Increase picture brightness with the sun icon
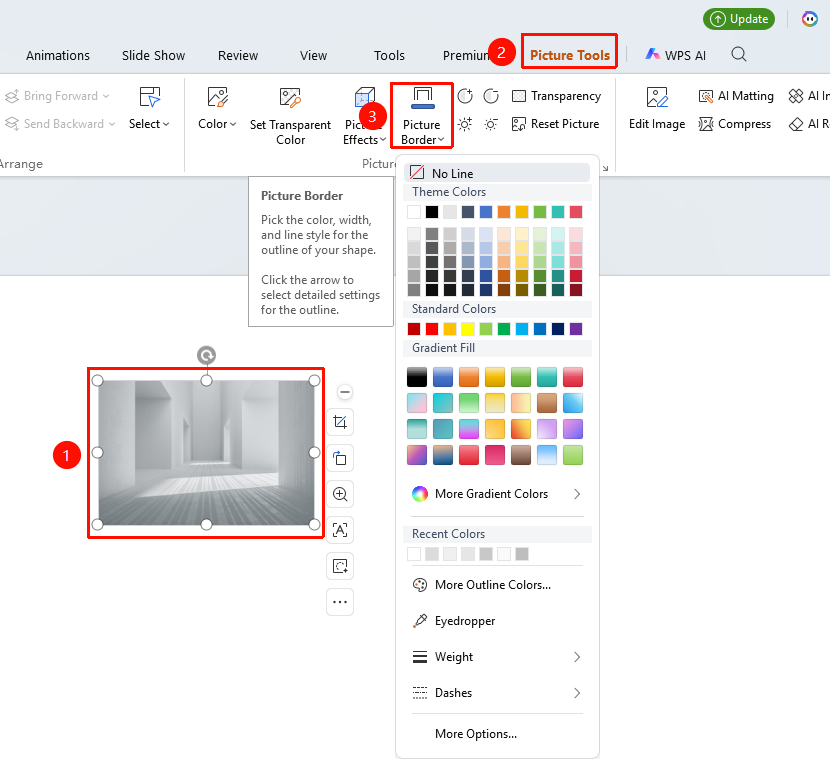Viewport: 830px width, 775px height. 465,124
